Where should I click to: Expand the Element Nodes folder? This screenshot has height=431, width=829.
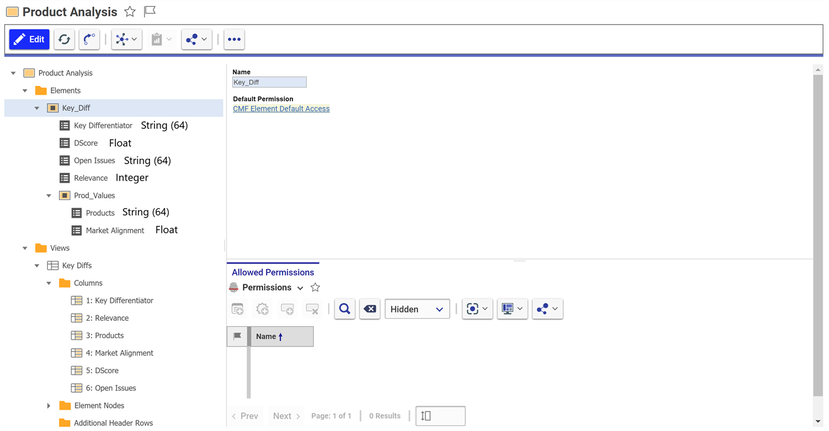pyautogui.click(x=49, y=406)
